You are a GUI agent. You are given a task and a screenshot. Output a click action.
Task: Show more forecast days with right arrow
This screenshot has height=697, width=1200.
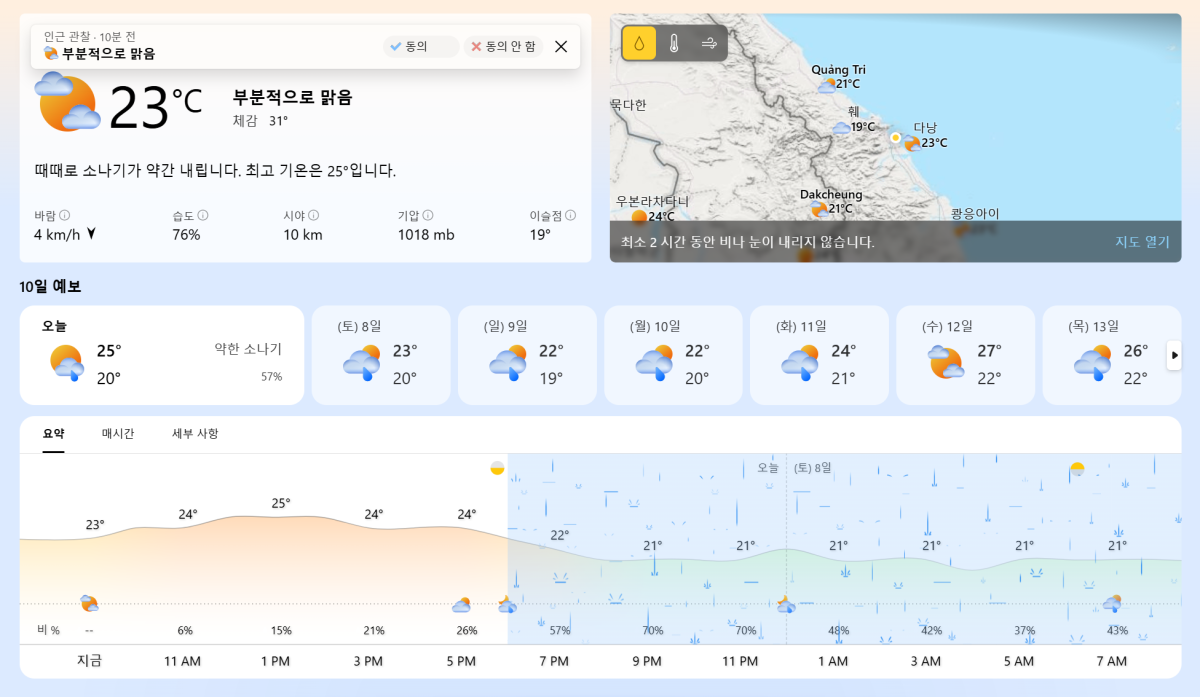1175,355
